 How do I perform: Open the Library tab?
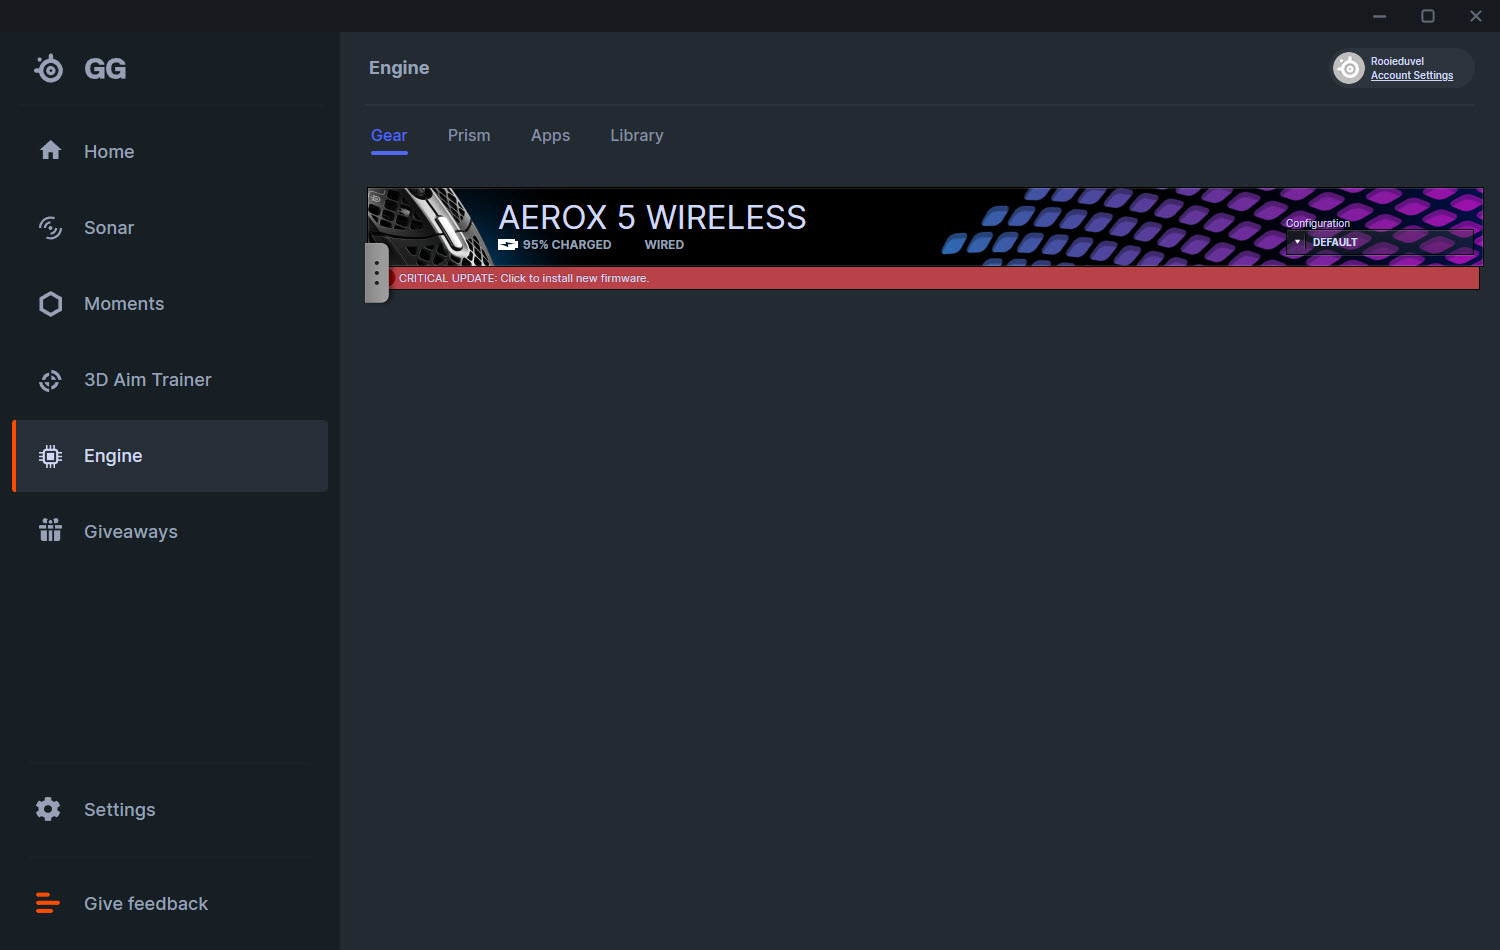pyautogui.click(x=636, y=136)
